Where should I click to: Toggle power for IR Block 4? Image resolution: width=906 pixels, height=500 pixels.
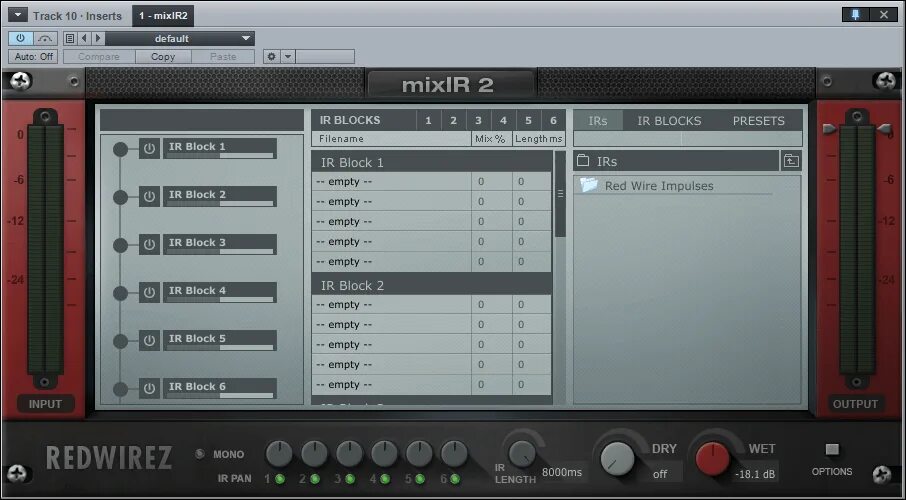(149, 292)
